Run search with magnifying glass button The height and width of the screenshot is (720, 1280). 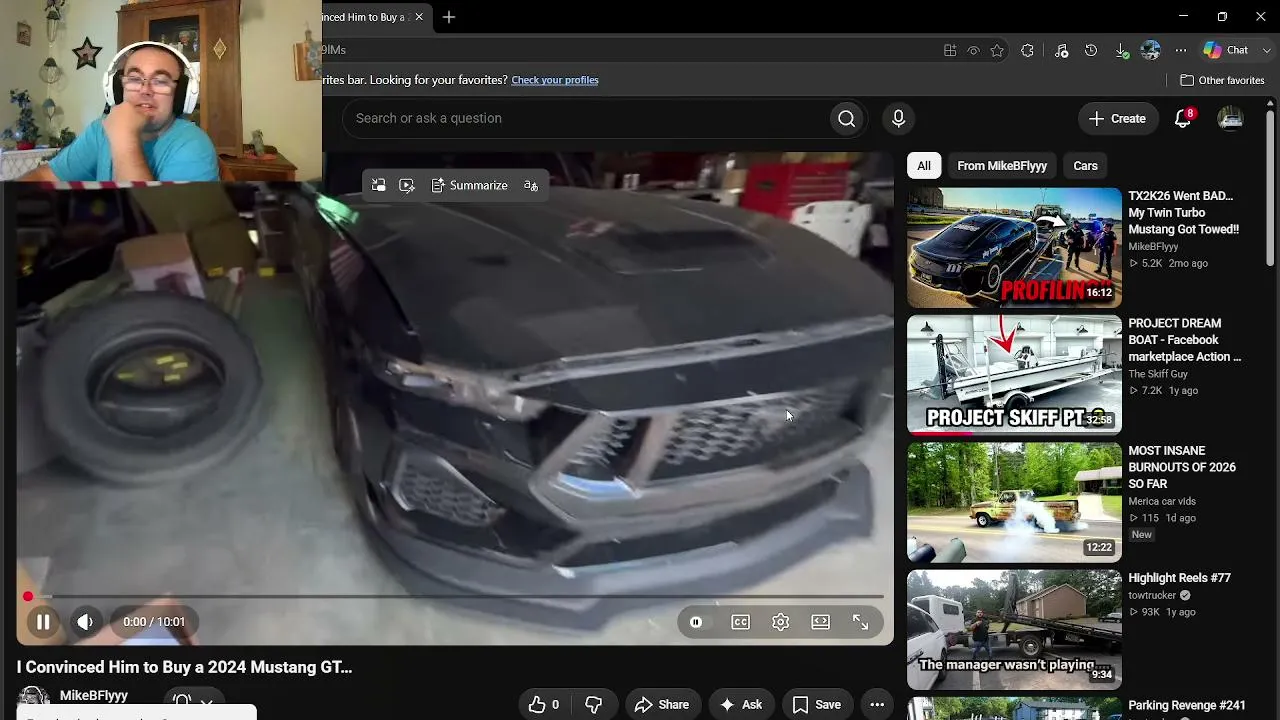pyautogui.click(x=847, y=118)
